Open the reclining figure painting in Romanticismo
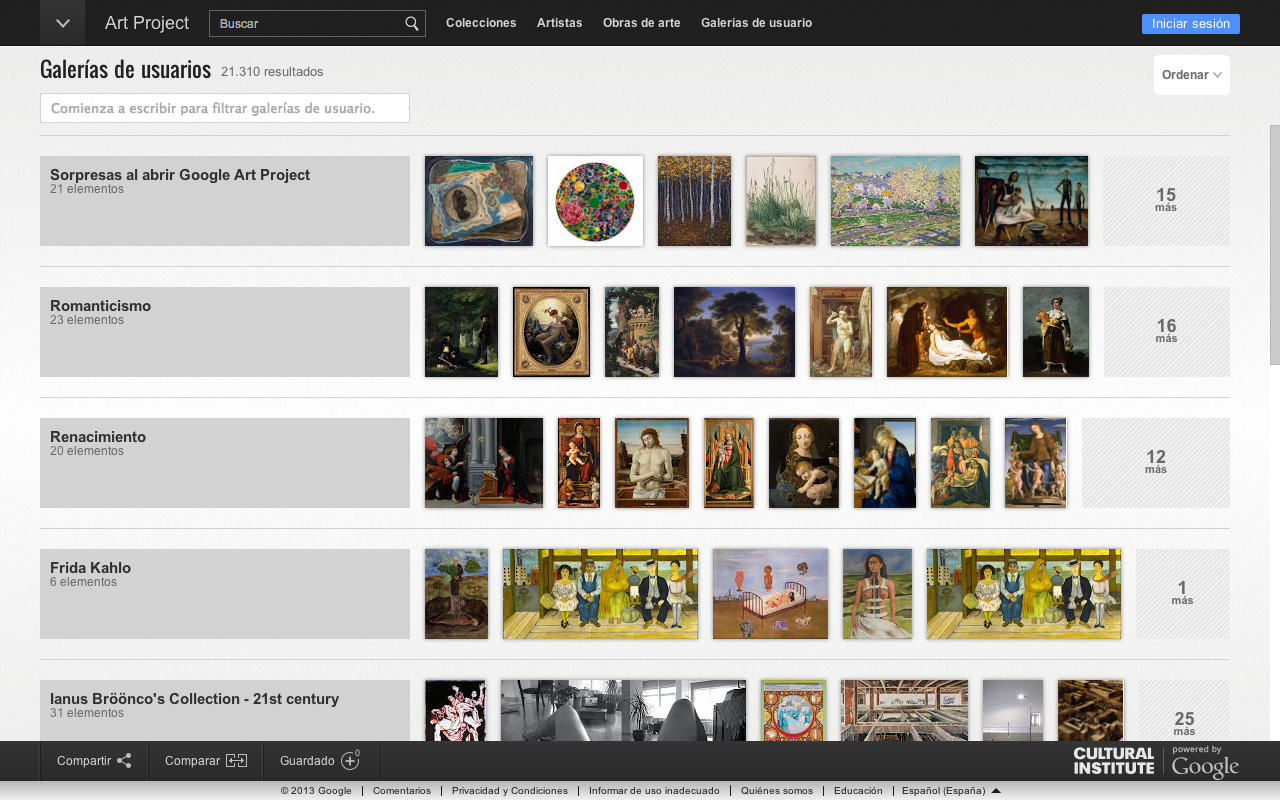Screen dimensions: 1280x800 [x=947, y=332]
